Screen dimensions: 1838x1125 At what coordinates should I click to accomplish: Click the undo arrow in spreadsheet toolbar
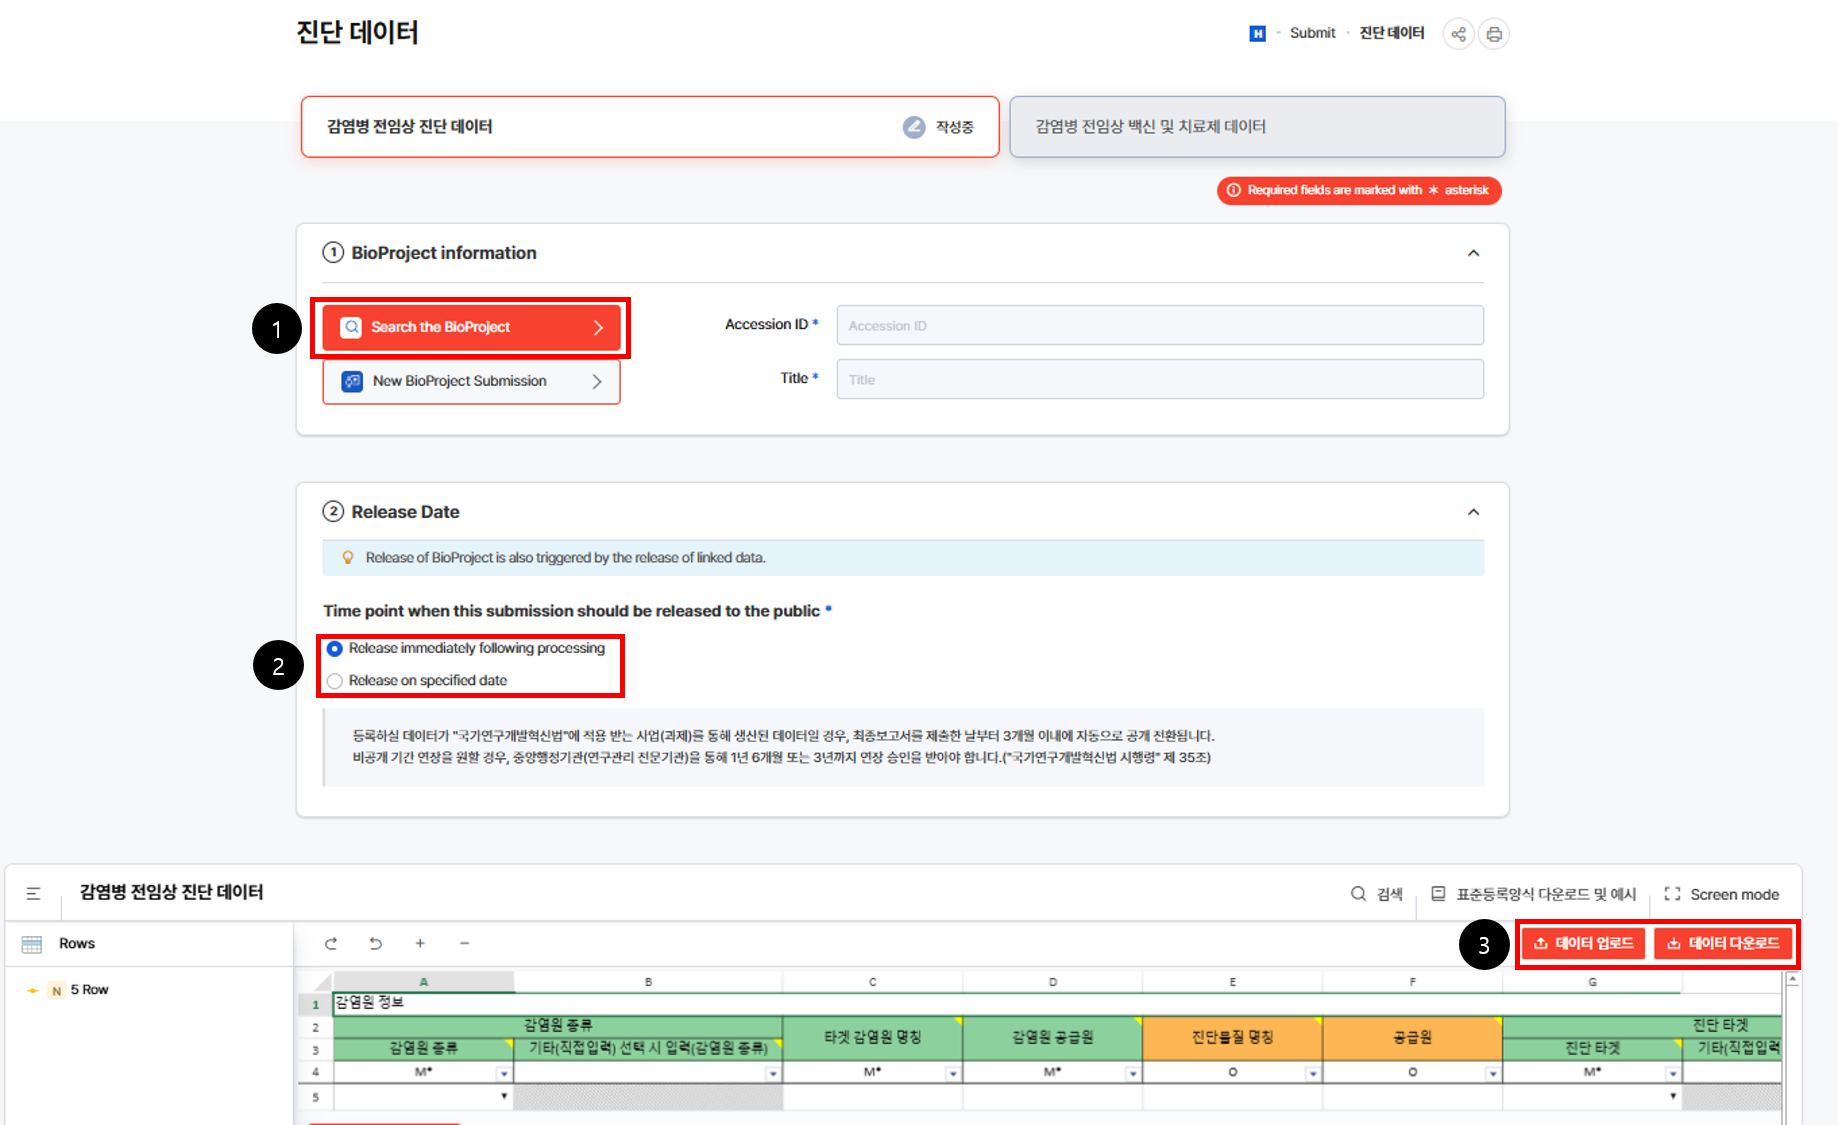tap(376, 943)
